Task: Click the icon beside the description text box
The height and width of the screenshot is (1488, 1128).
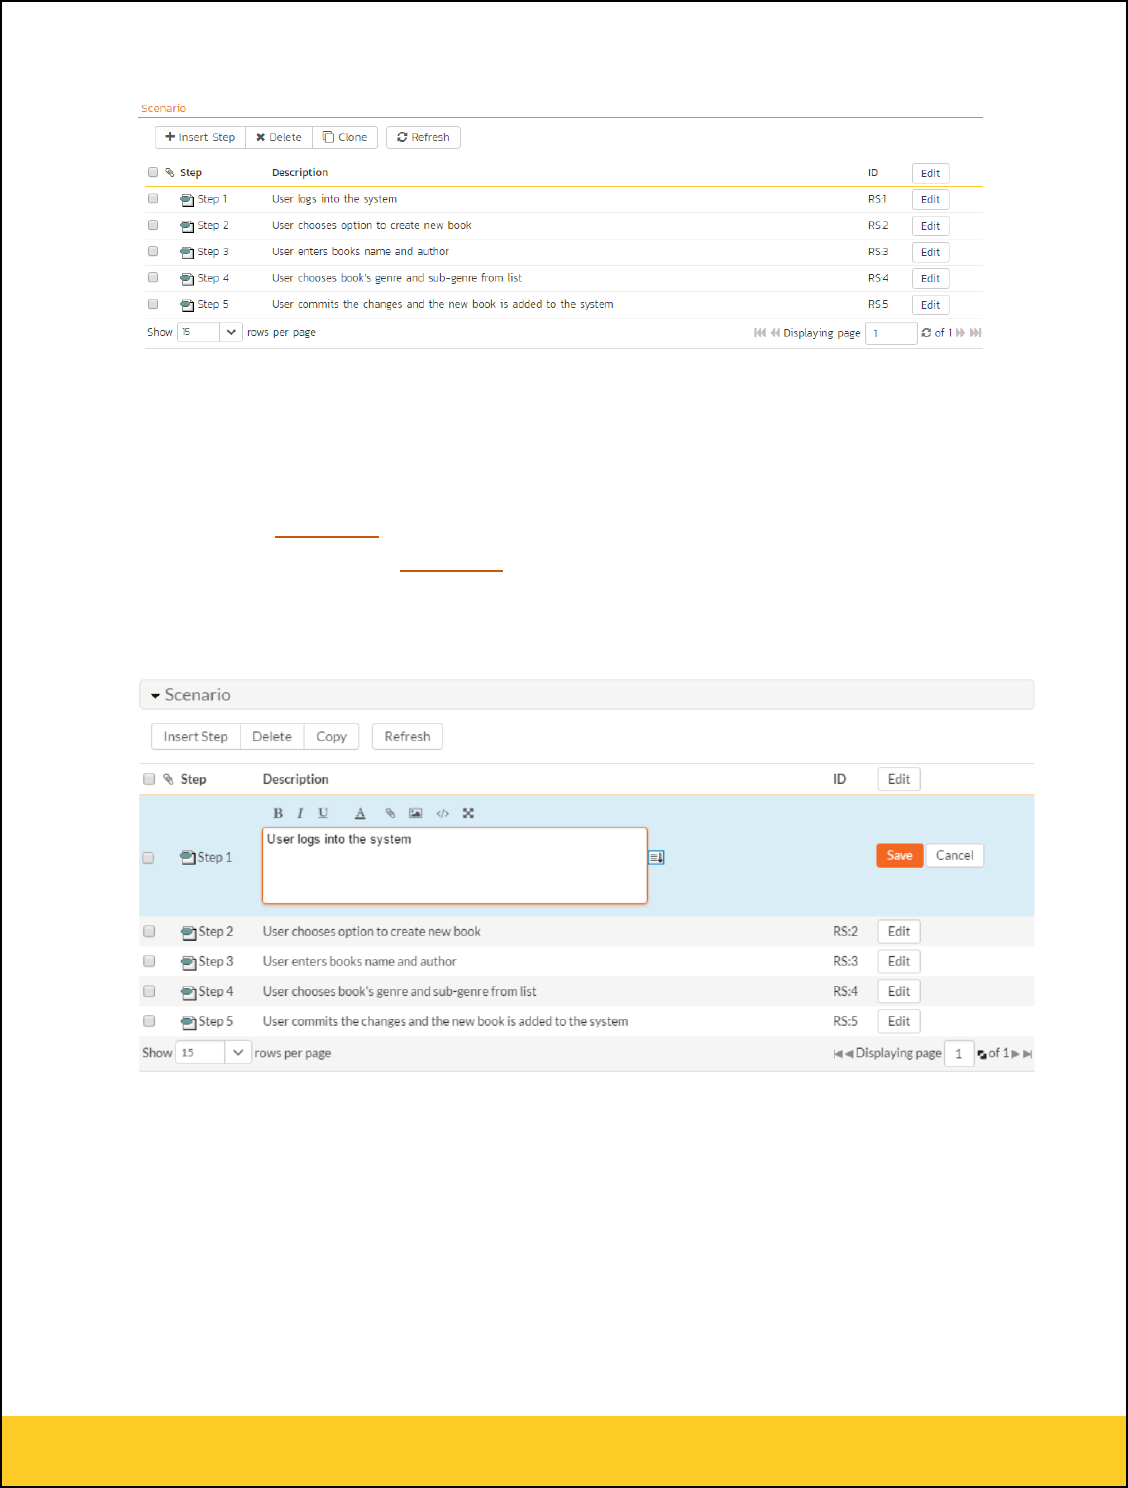Action: (656, 857)
